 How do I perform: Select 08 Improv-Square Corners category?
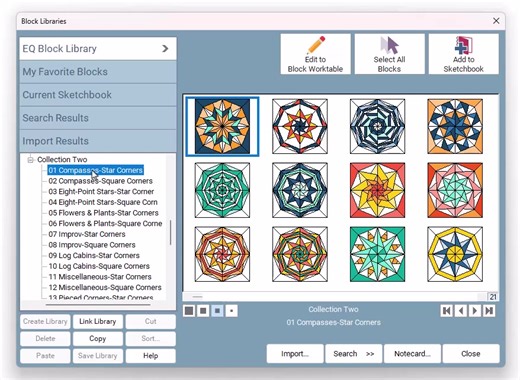[x=92, y=245]
